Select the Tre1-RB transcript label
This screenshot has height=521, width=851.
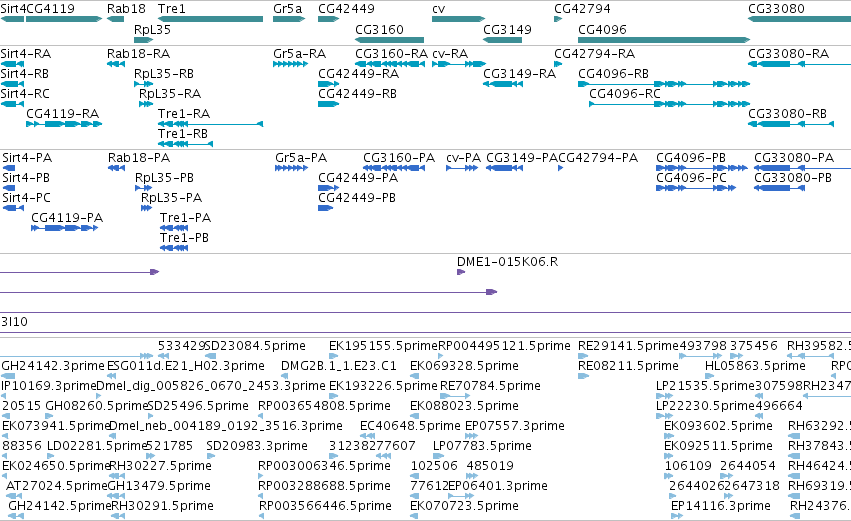tap(183, 134)
